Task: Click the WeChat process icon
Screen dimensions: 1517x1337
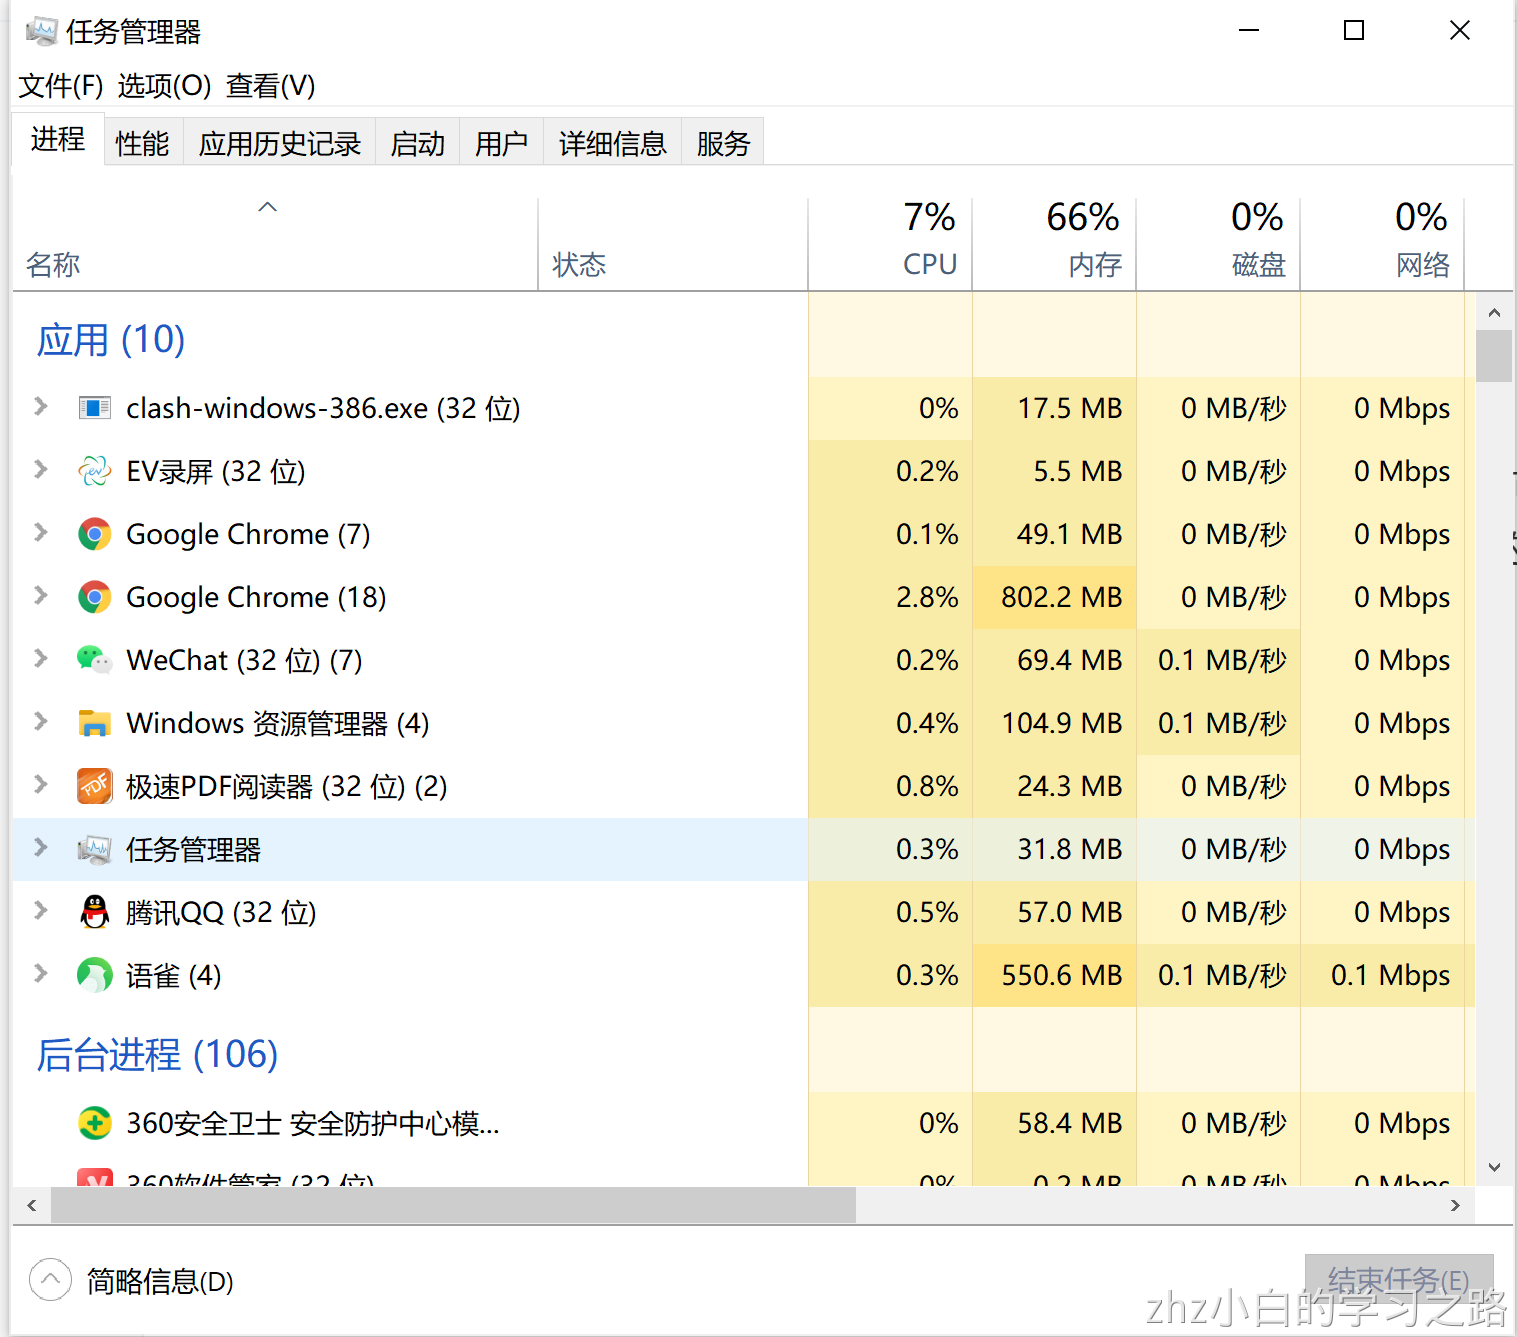Action: (x=95, y=660)
